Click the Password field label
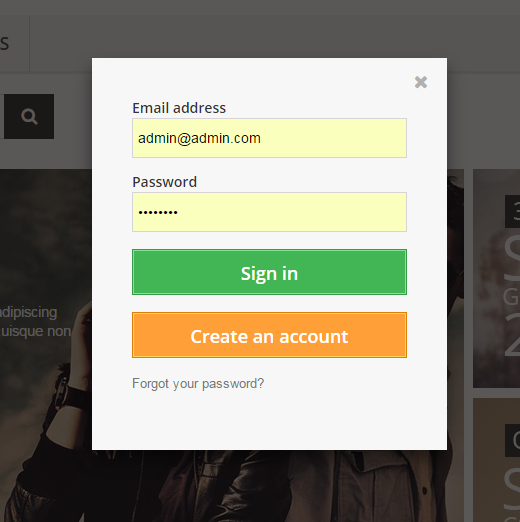Viewport: 520px width, 522px height. pyautogui.click(x=164, y=182)
